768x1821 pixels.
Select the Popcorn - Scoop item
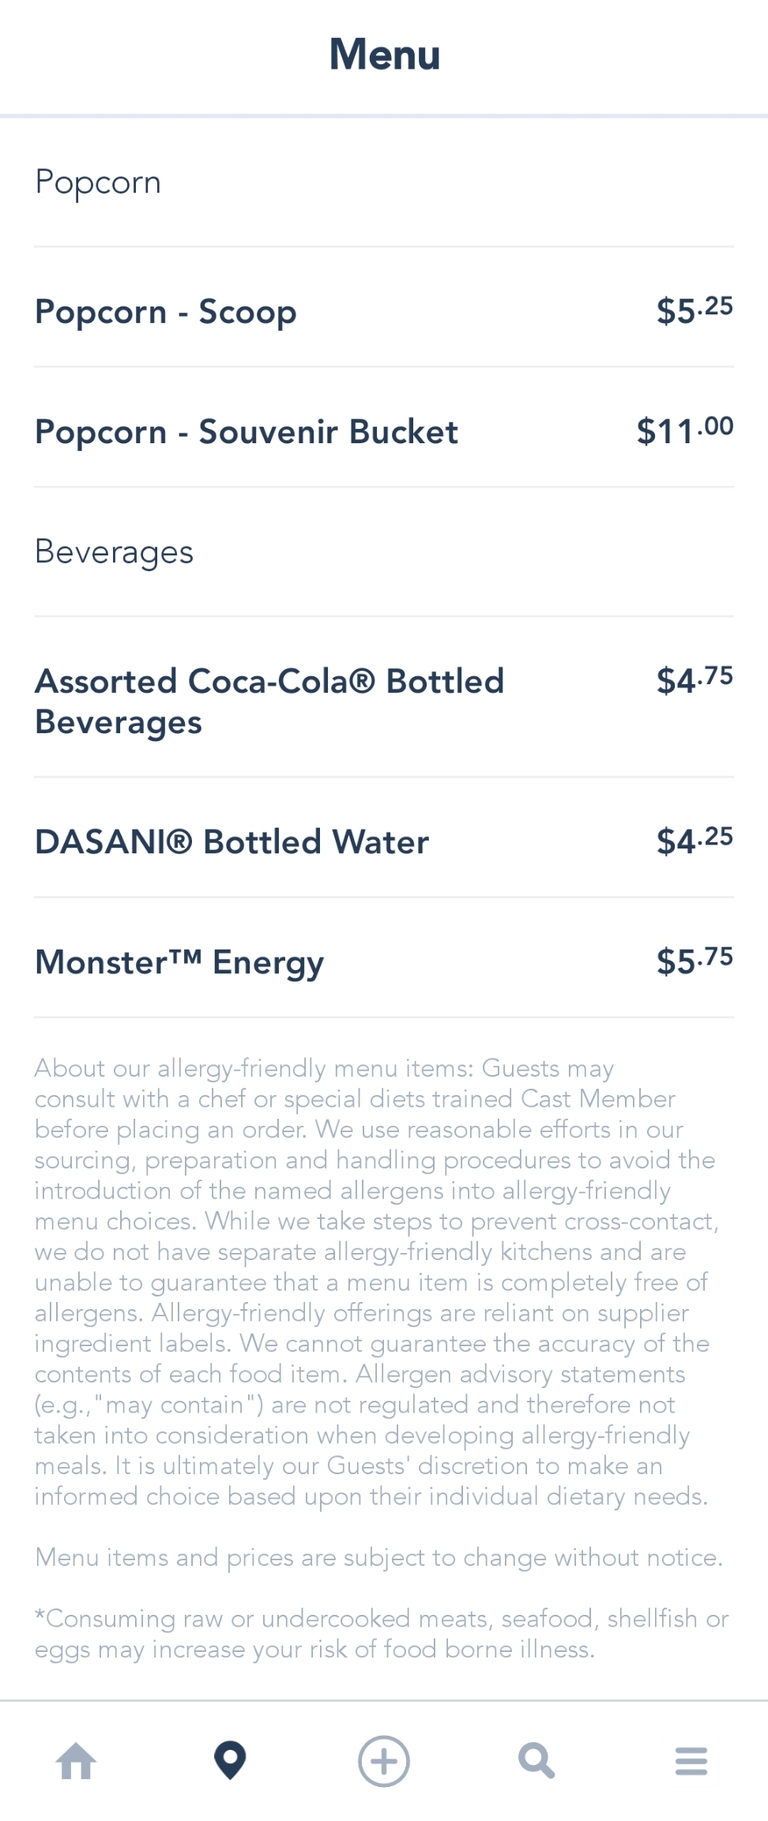pos(166,312)
